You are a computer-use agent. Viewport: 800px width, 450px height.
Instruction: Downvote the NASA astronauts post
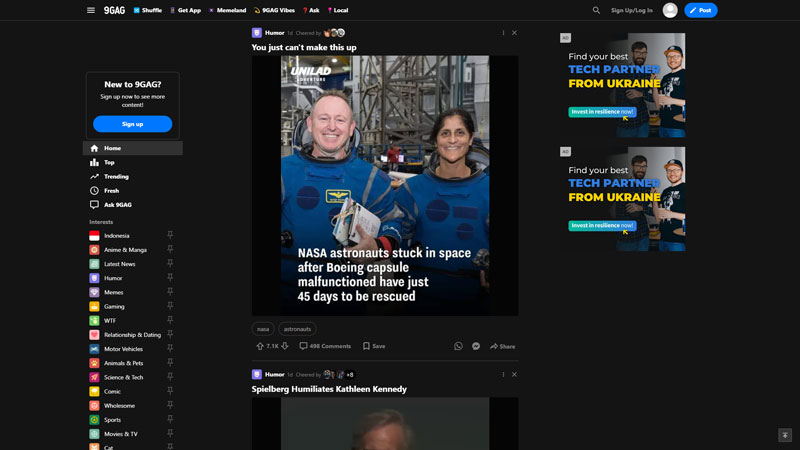pos(285,346)
